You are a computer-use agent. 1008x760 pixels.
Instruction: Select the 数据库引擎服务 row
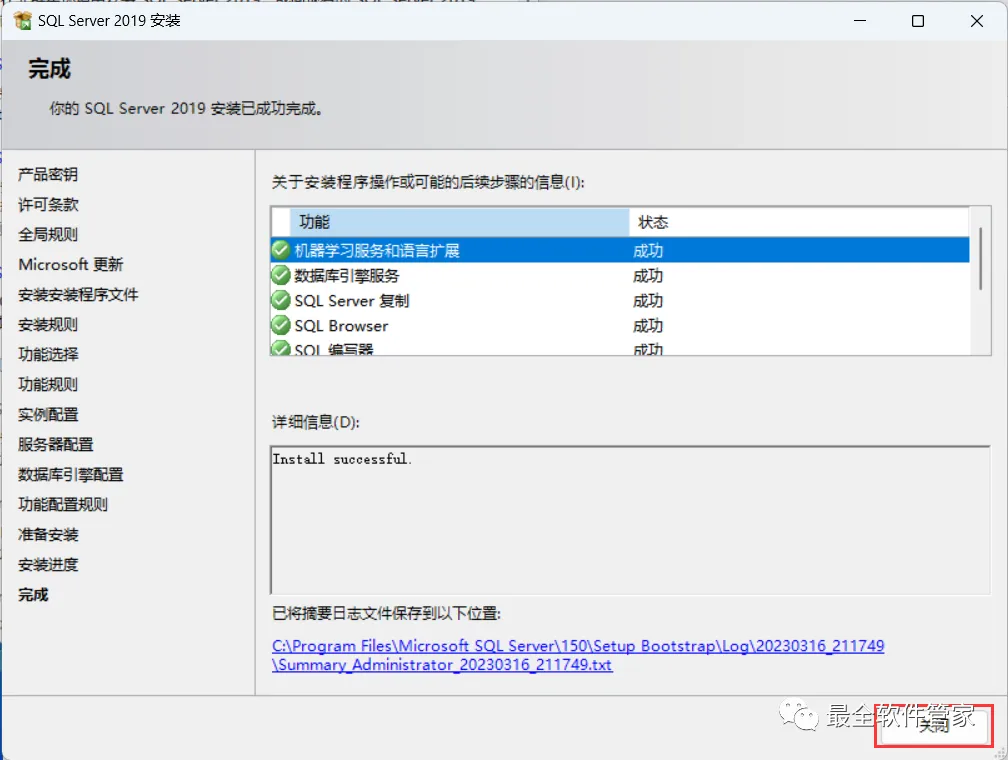pos(620,275)
